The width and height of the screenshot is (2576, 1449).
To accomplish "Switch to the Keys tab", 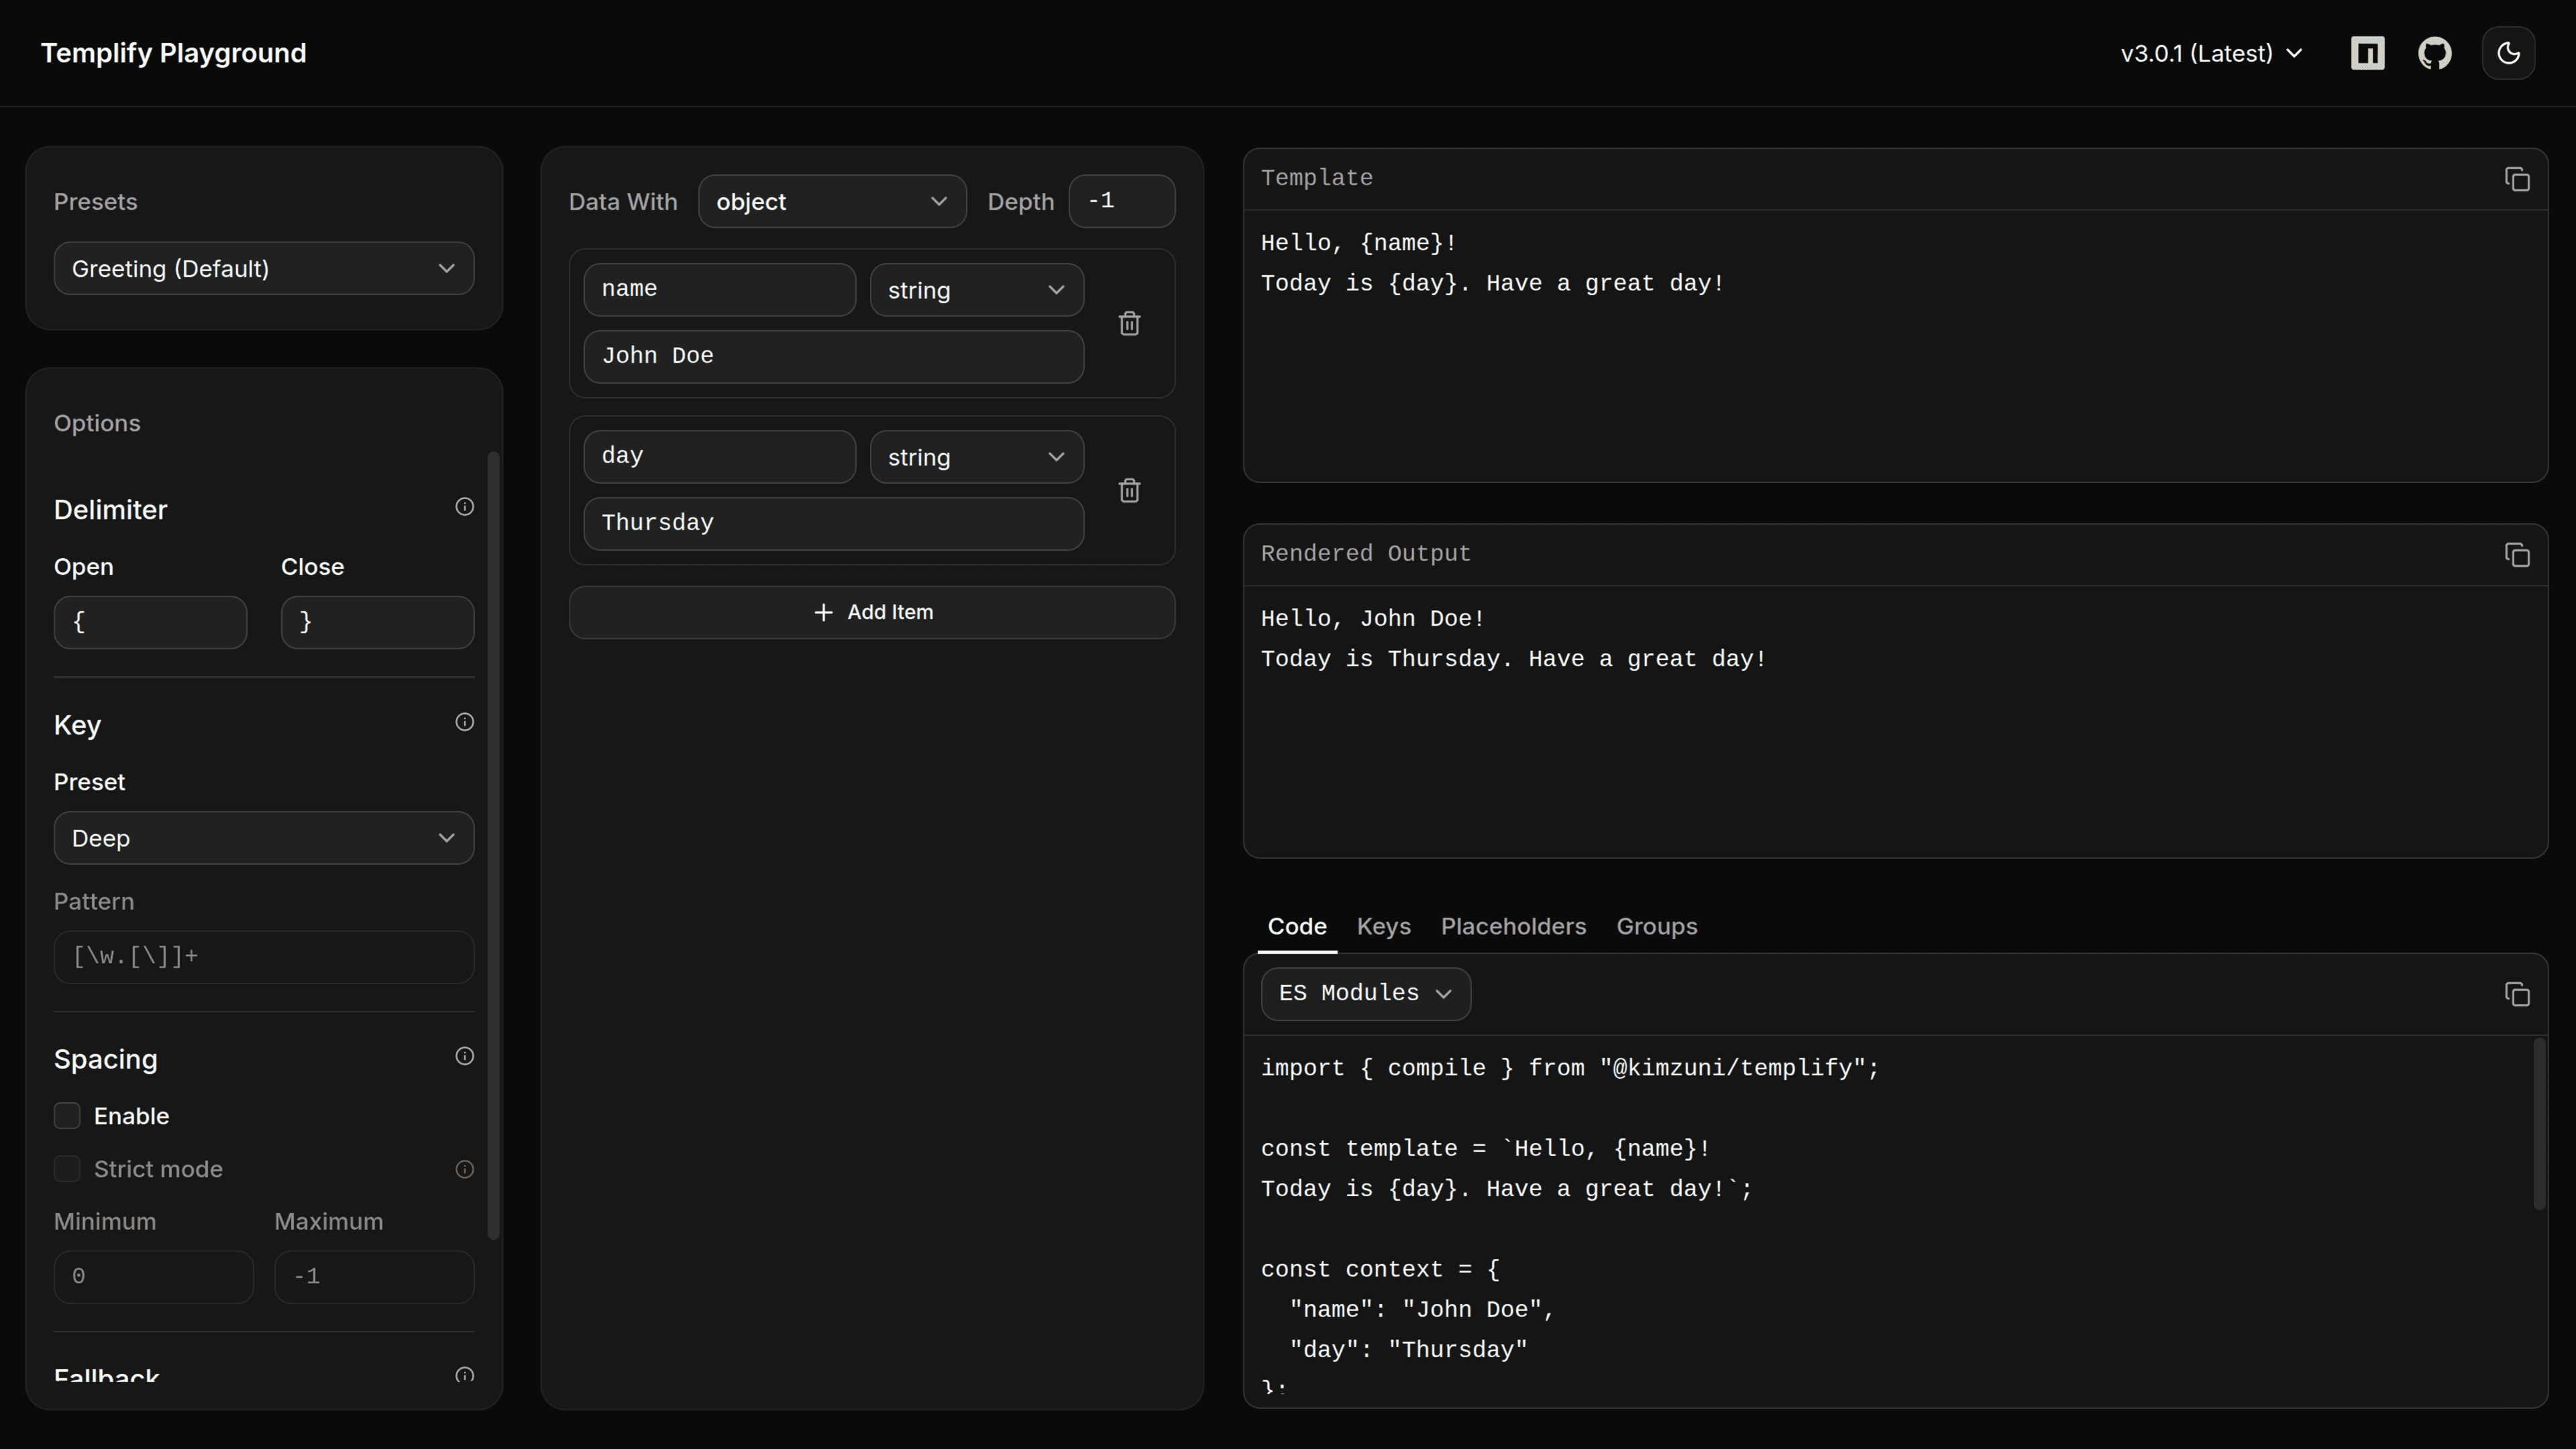I will coord(1384,927).
